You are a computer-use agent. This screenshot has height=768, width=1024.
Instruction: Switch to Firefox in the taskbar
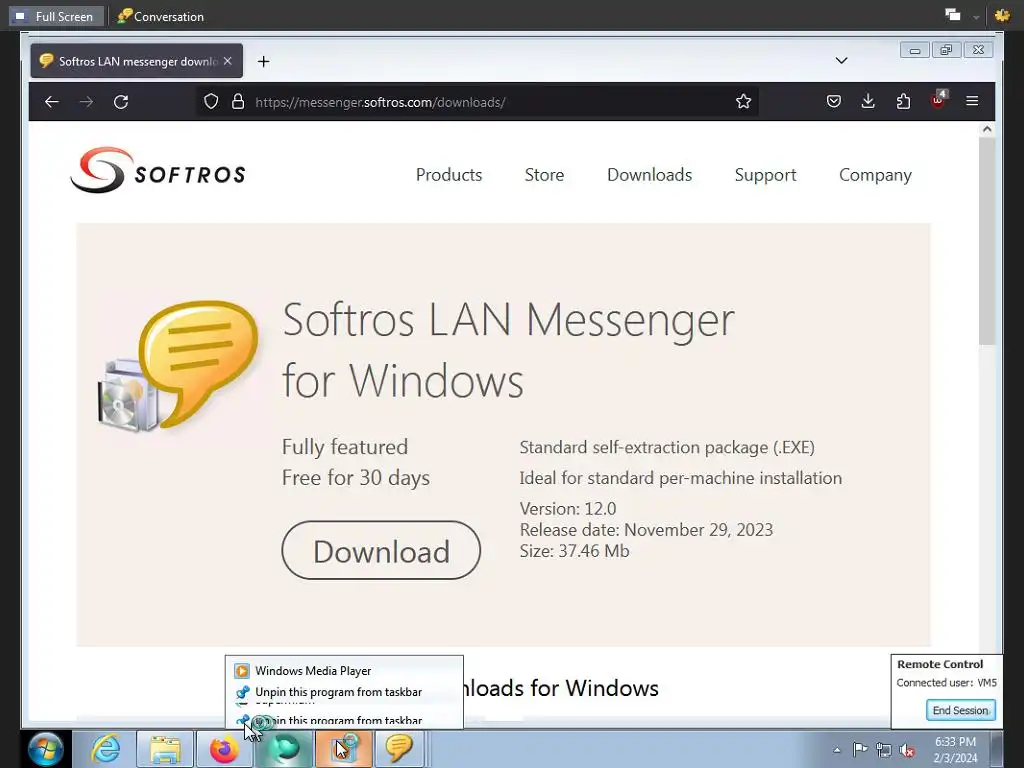coord(224,749)
